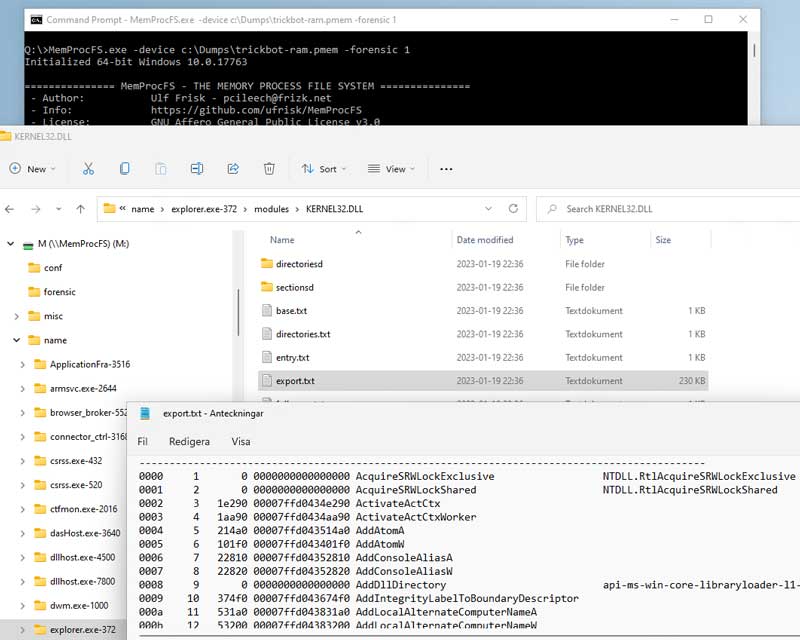Click the Rename icon in Explorer toolbar
The height and width of the screenshot is (640, 800).
pos(197,169)
